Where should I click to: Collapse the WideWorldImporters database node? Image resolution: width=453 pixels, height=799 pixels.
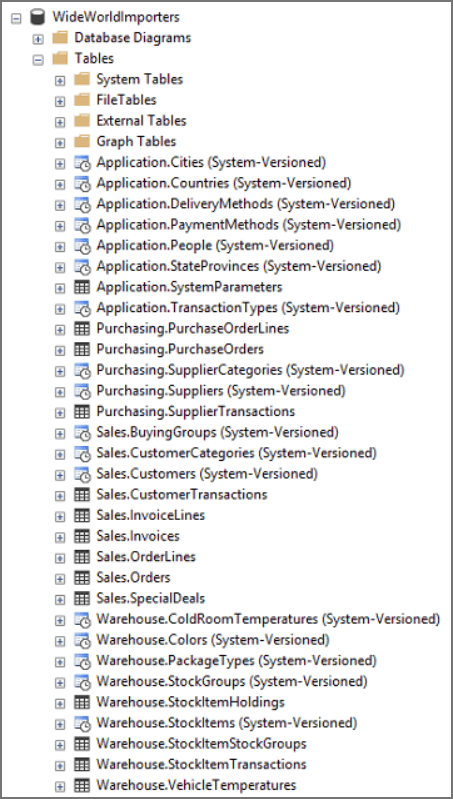coord(16,17)
